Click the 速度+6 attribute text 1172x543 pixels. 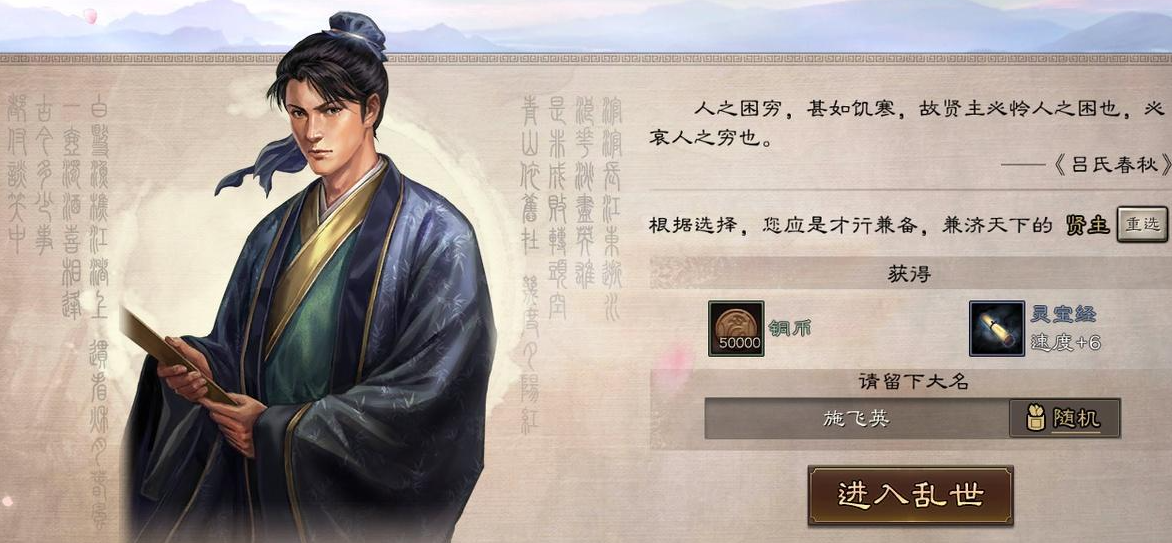pyautogui.click(x=1065, y=343)
